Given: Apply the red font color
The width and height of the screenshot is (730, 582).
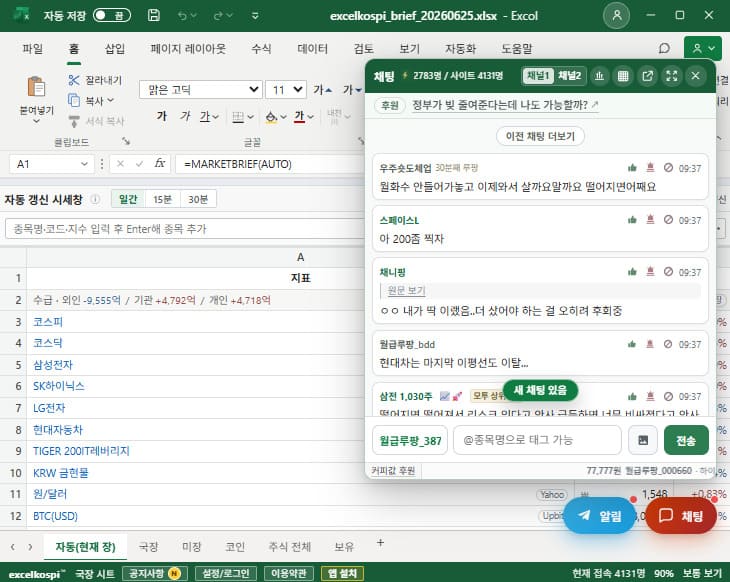Looking at the screenshot, I should pos(299,116).
